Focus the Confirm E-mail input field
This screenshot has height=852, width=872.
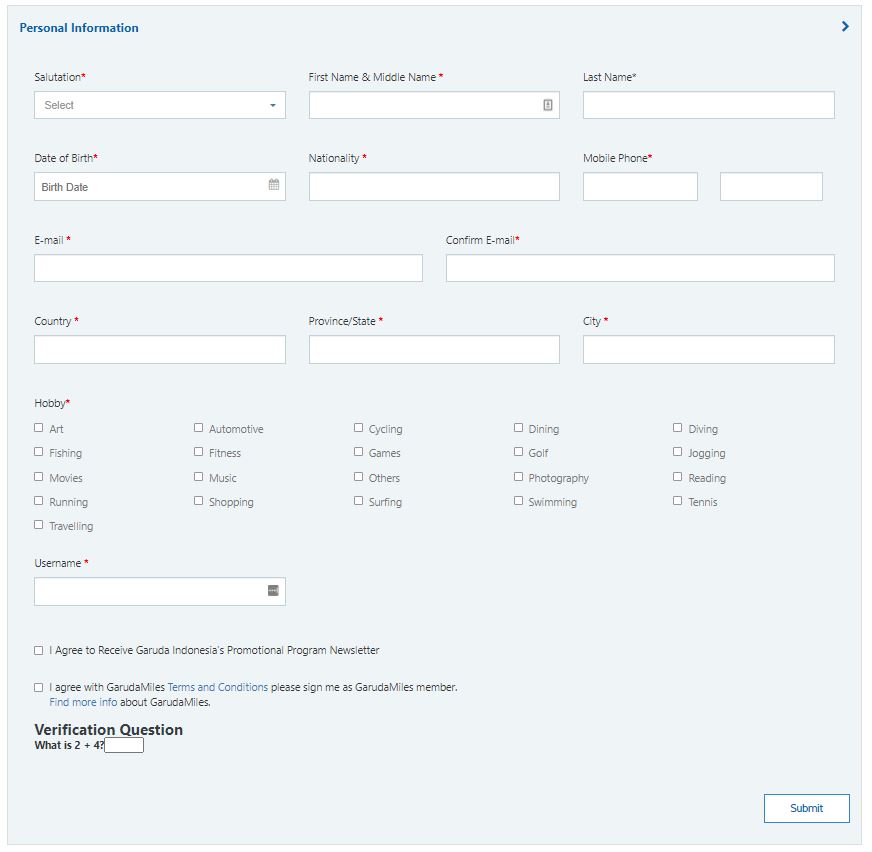(640, 268)
